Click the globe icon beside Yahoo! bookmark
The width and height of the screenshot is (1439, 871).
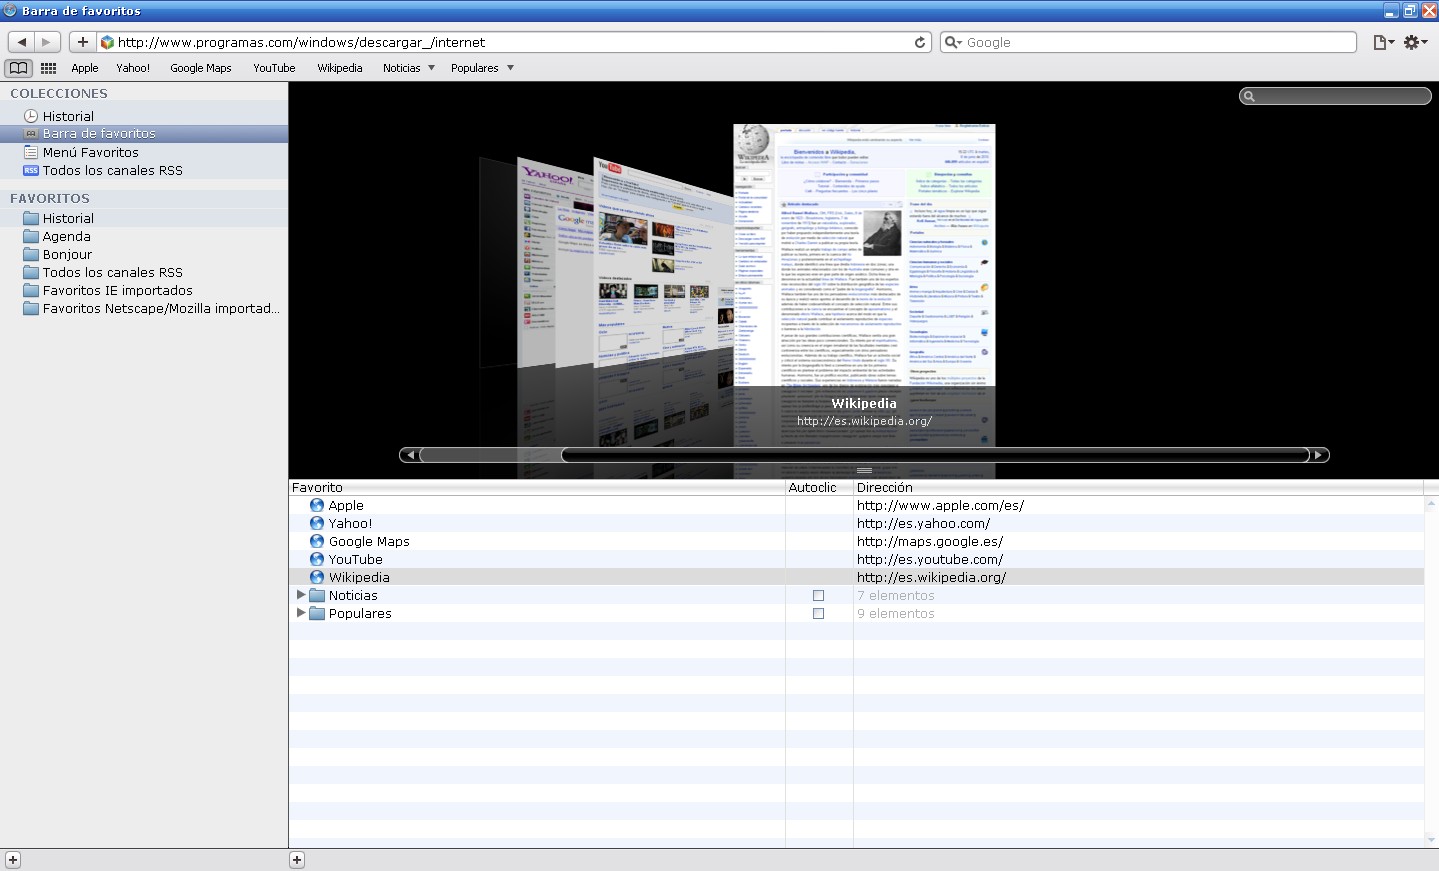tap(317, 523)
